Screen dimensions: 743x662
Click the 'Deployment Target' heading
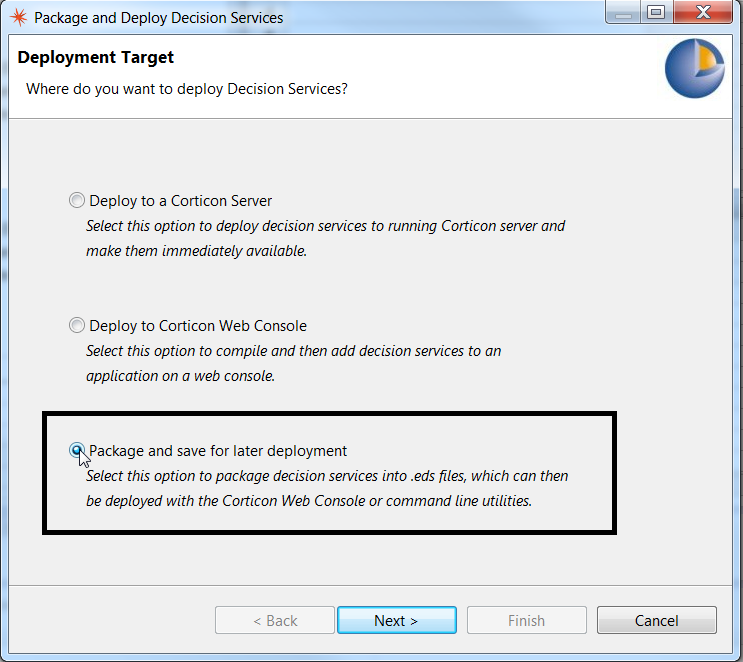click(x=96, y=57)
